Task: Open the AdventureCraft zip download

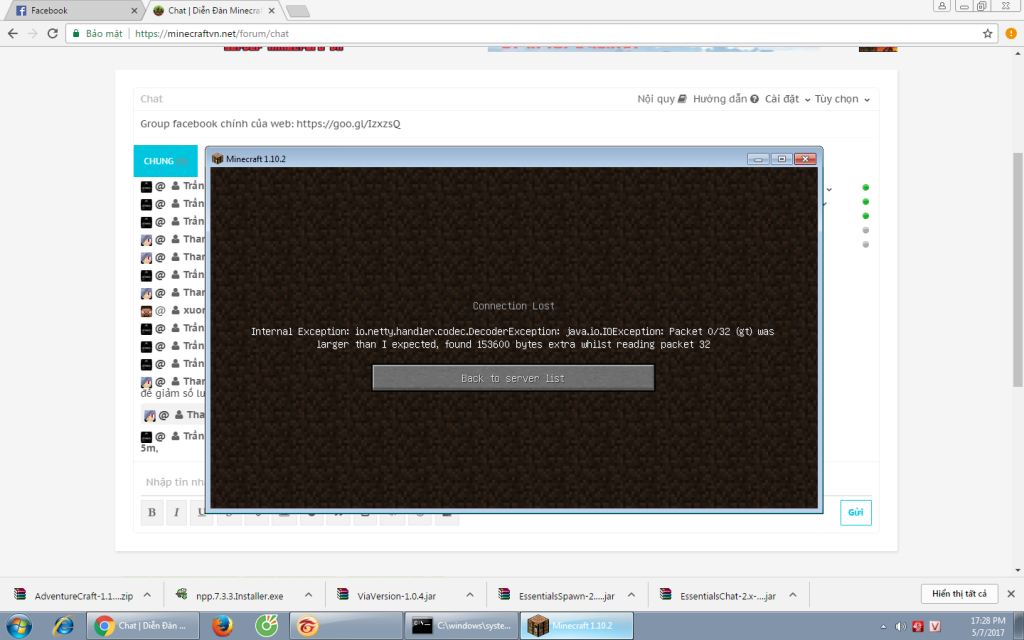Action: click(x=74, y=596)
